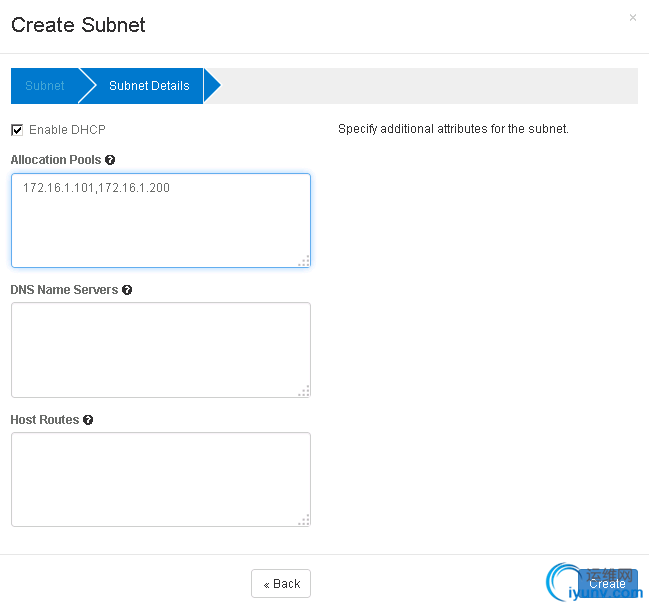
Task: Click the Allocation Pools help icon
Action: 110,160
